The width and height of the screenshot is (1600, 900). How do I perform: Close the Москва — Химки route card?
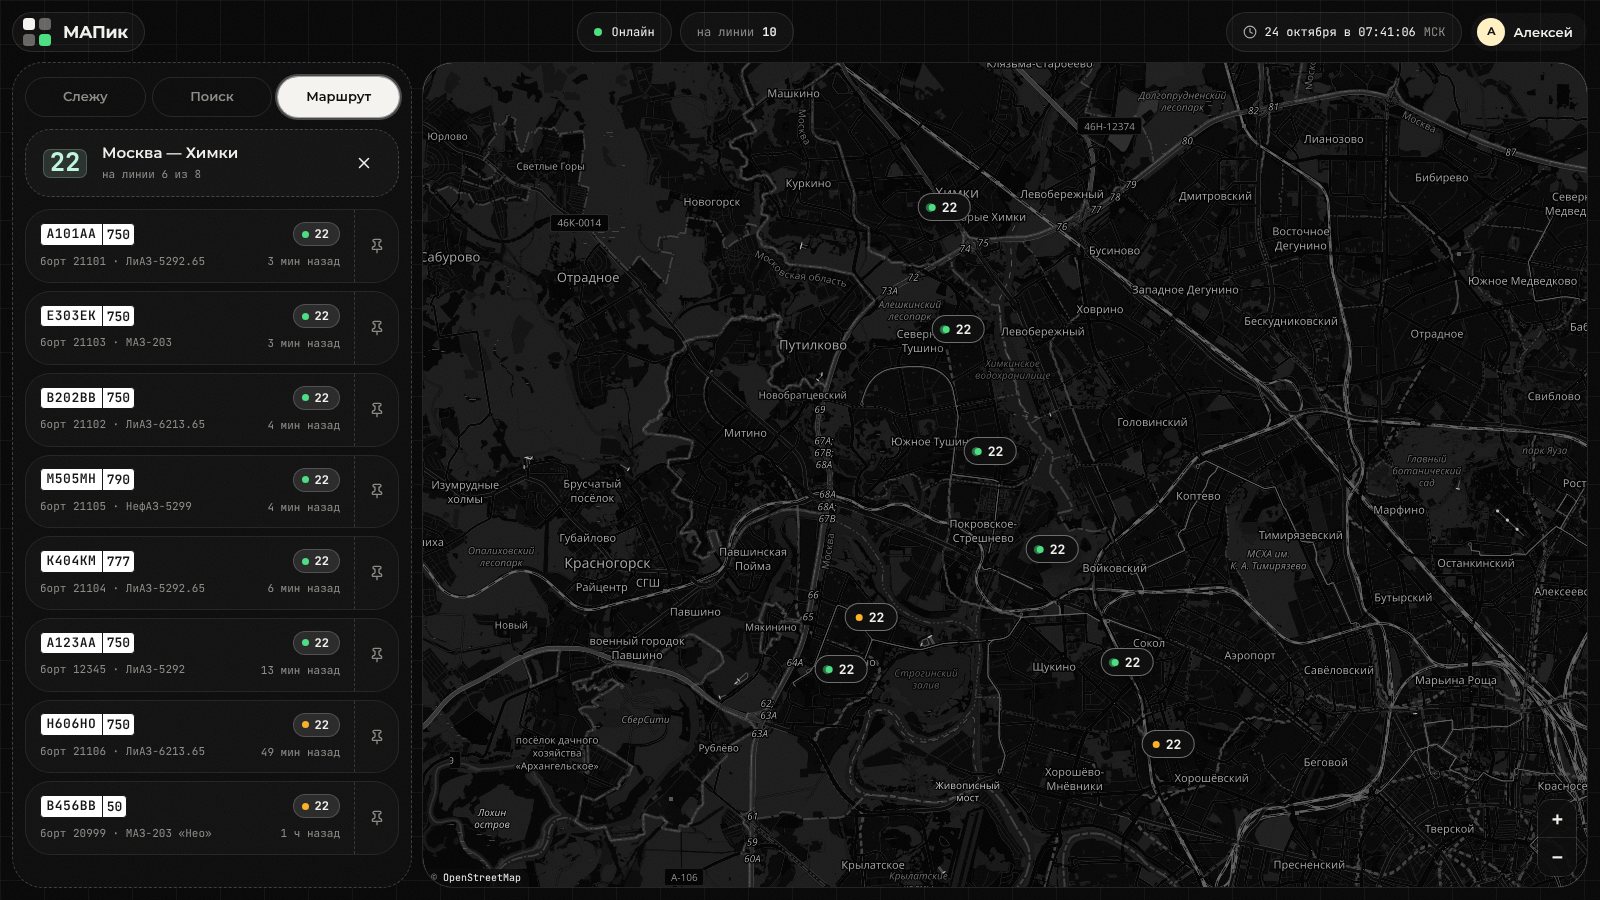[x=364, y=163]
